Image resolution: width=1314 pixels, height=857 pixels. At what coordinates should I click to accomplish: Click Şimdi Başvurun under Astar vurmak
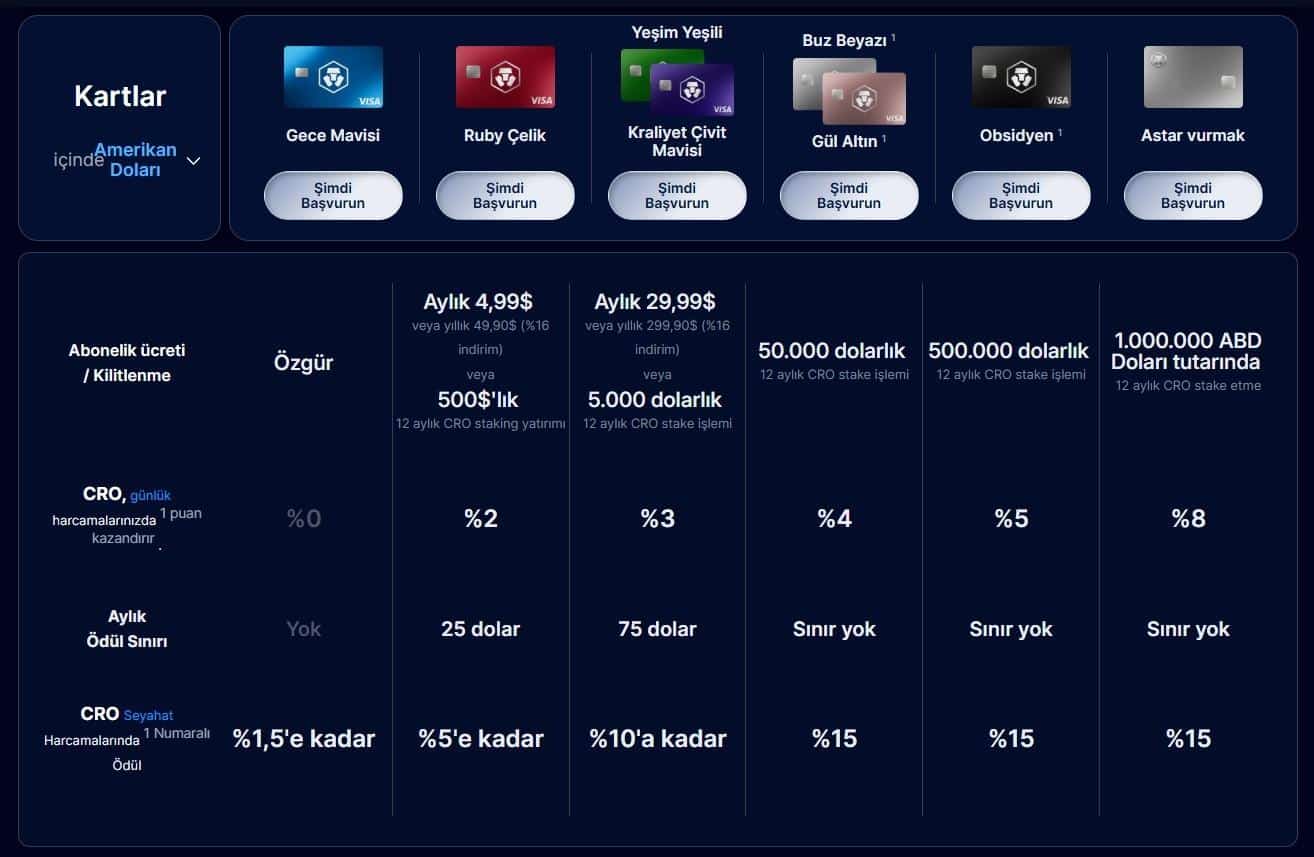point(1192,195)
